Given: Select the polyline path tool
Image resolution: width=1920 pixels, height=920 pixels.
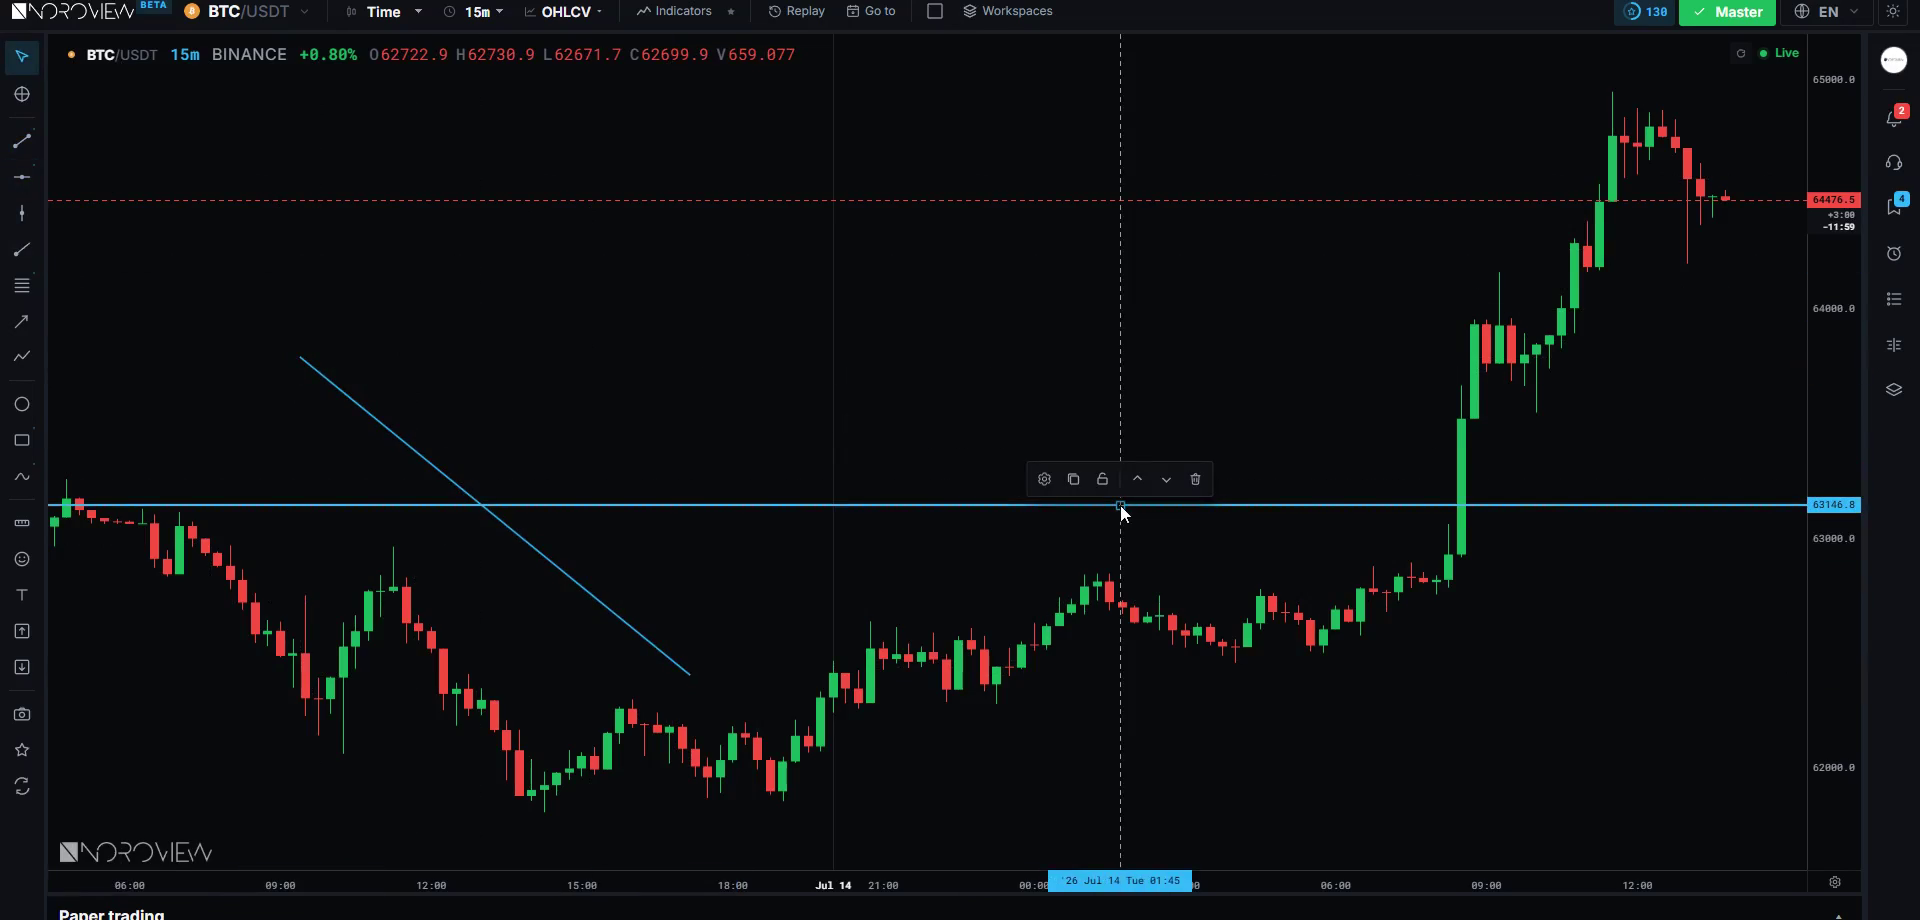Looking at the screenshot, I should pos(22,356).
